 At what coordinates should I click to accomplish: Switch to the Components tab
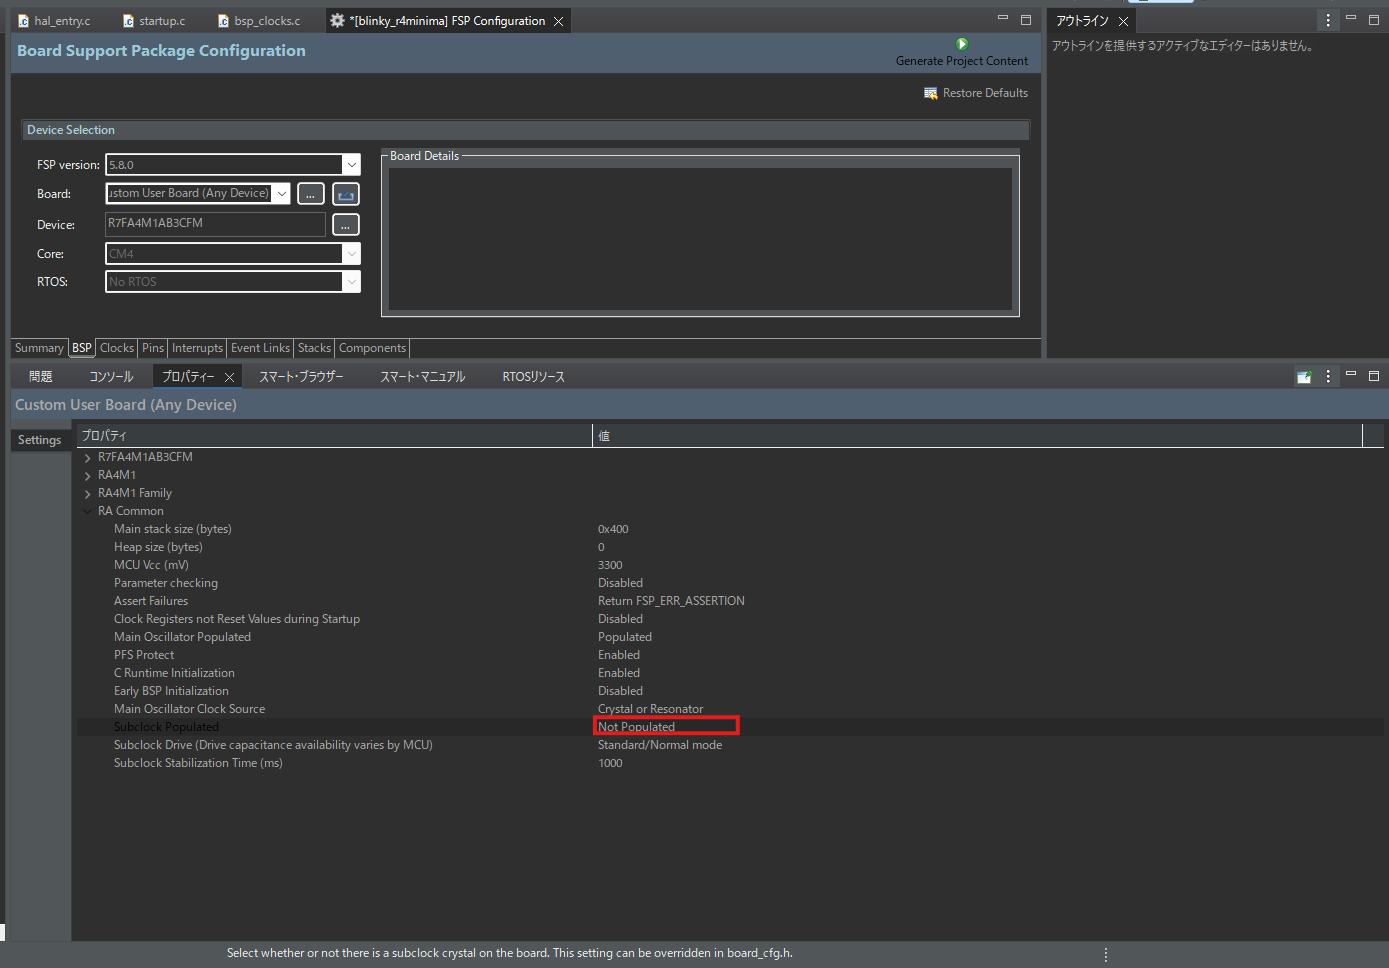[x=372, y=348]
